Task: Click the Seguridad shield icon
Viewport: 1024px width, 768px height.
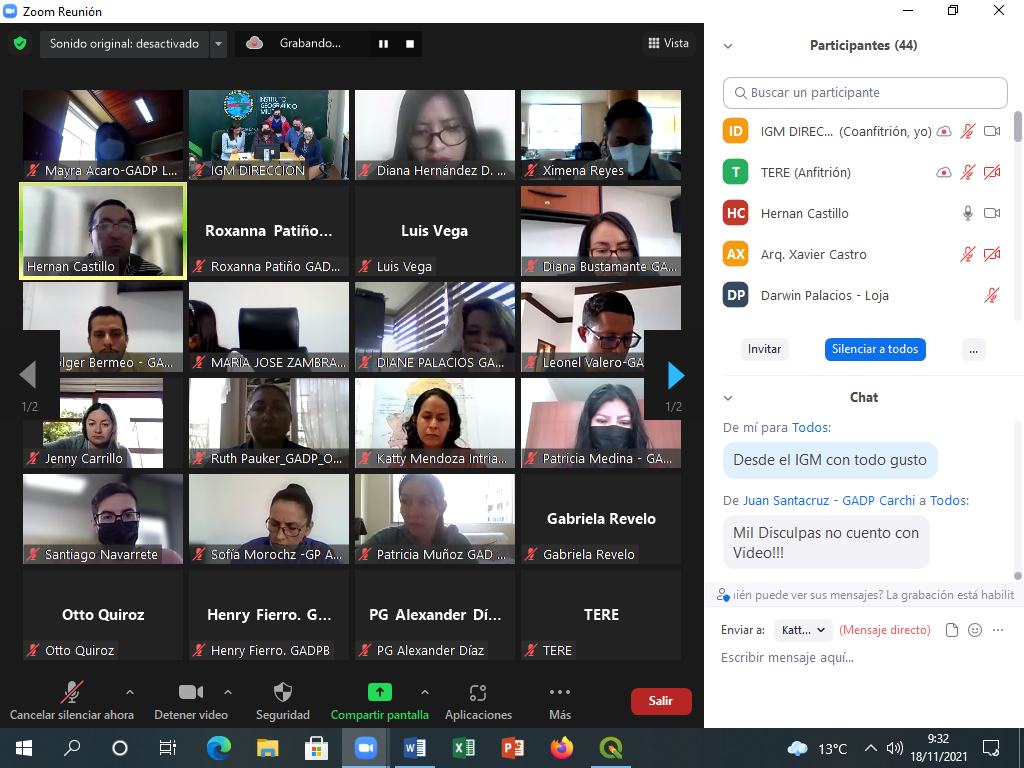Action: pos(283,693)
